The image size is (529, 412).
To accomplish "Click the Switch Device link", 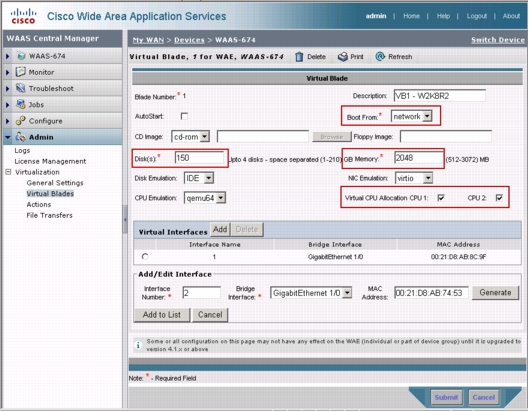I will click(x=498, y=40).
